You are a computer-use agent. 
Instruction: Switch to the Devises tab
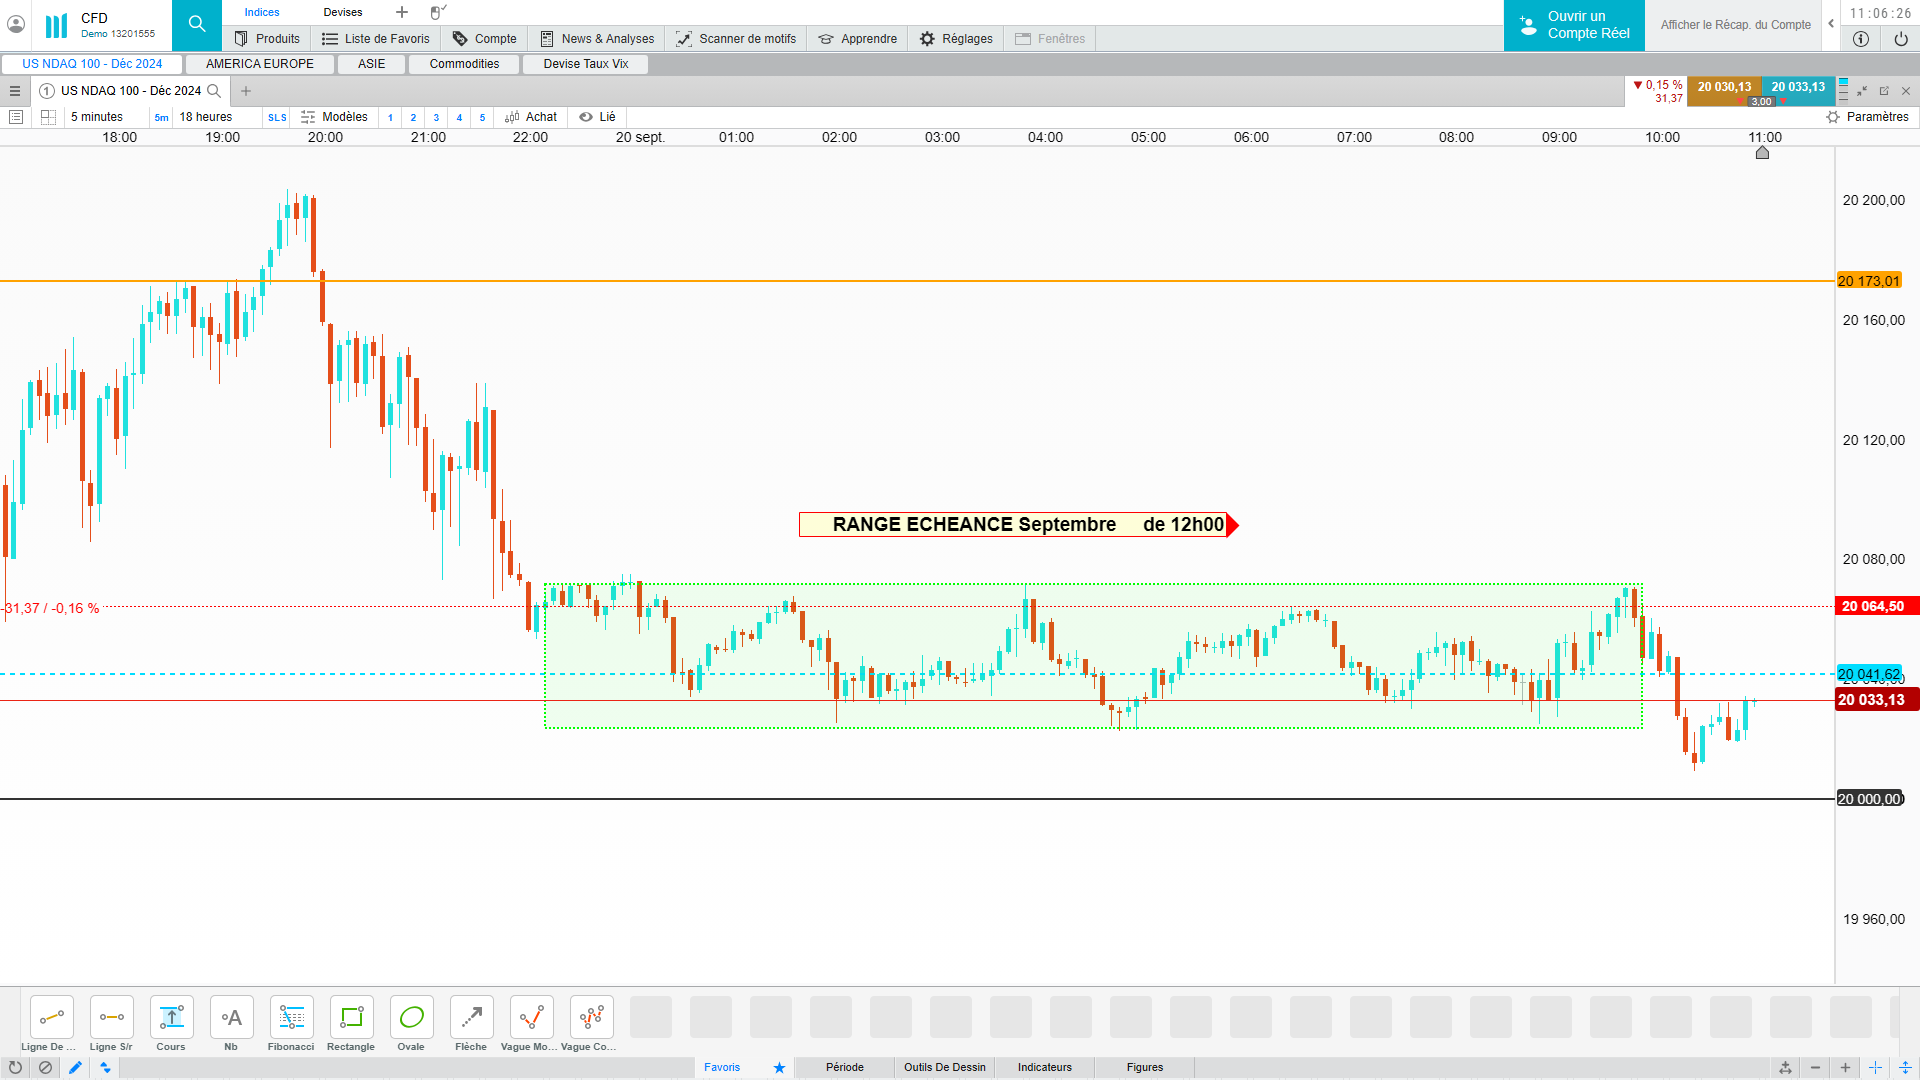point(343,12)
